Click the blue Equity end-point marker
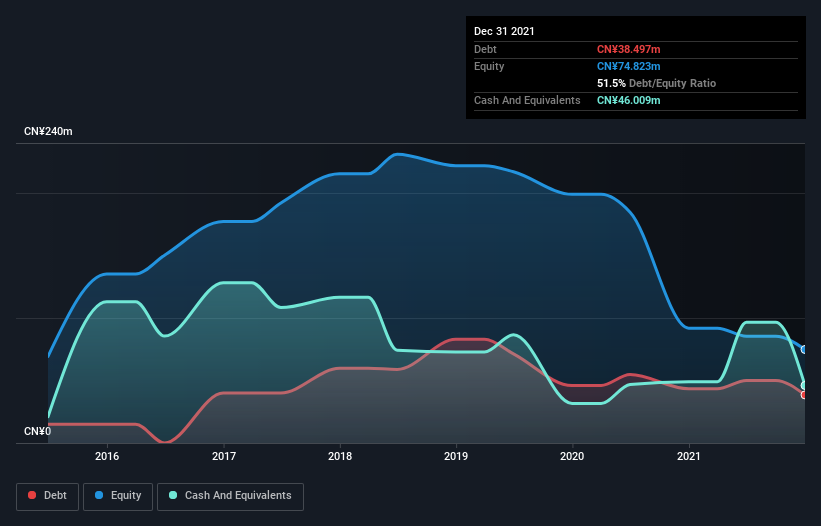 click(804, 349)
